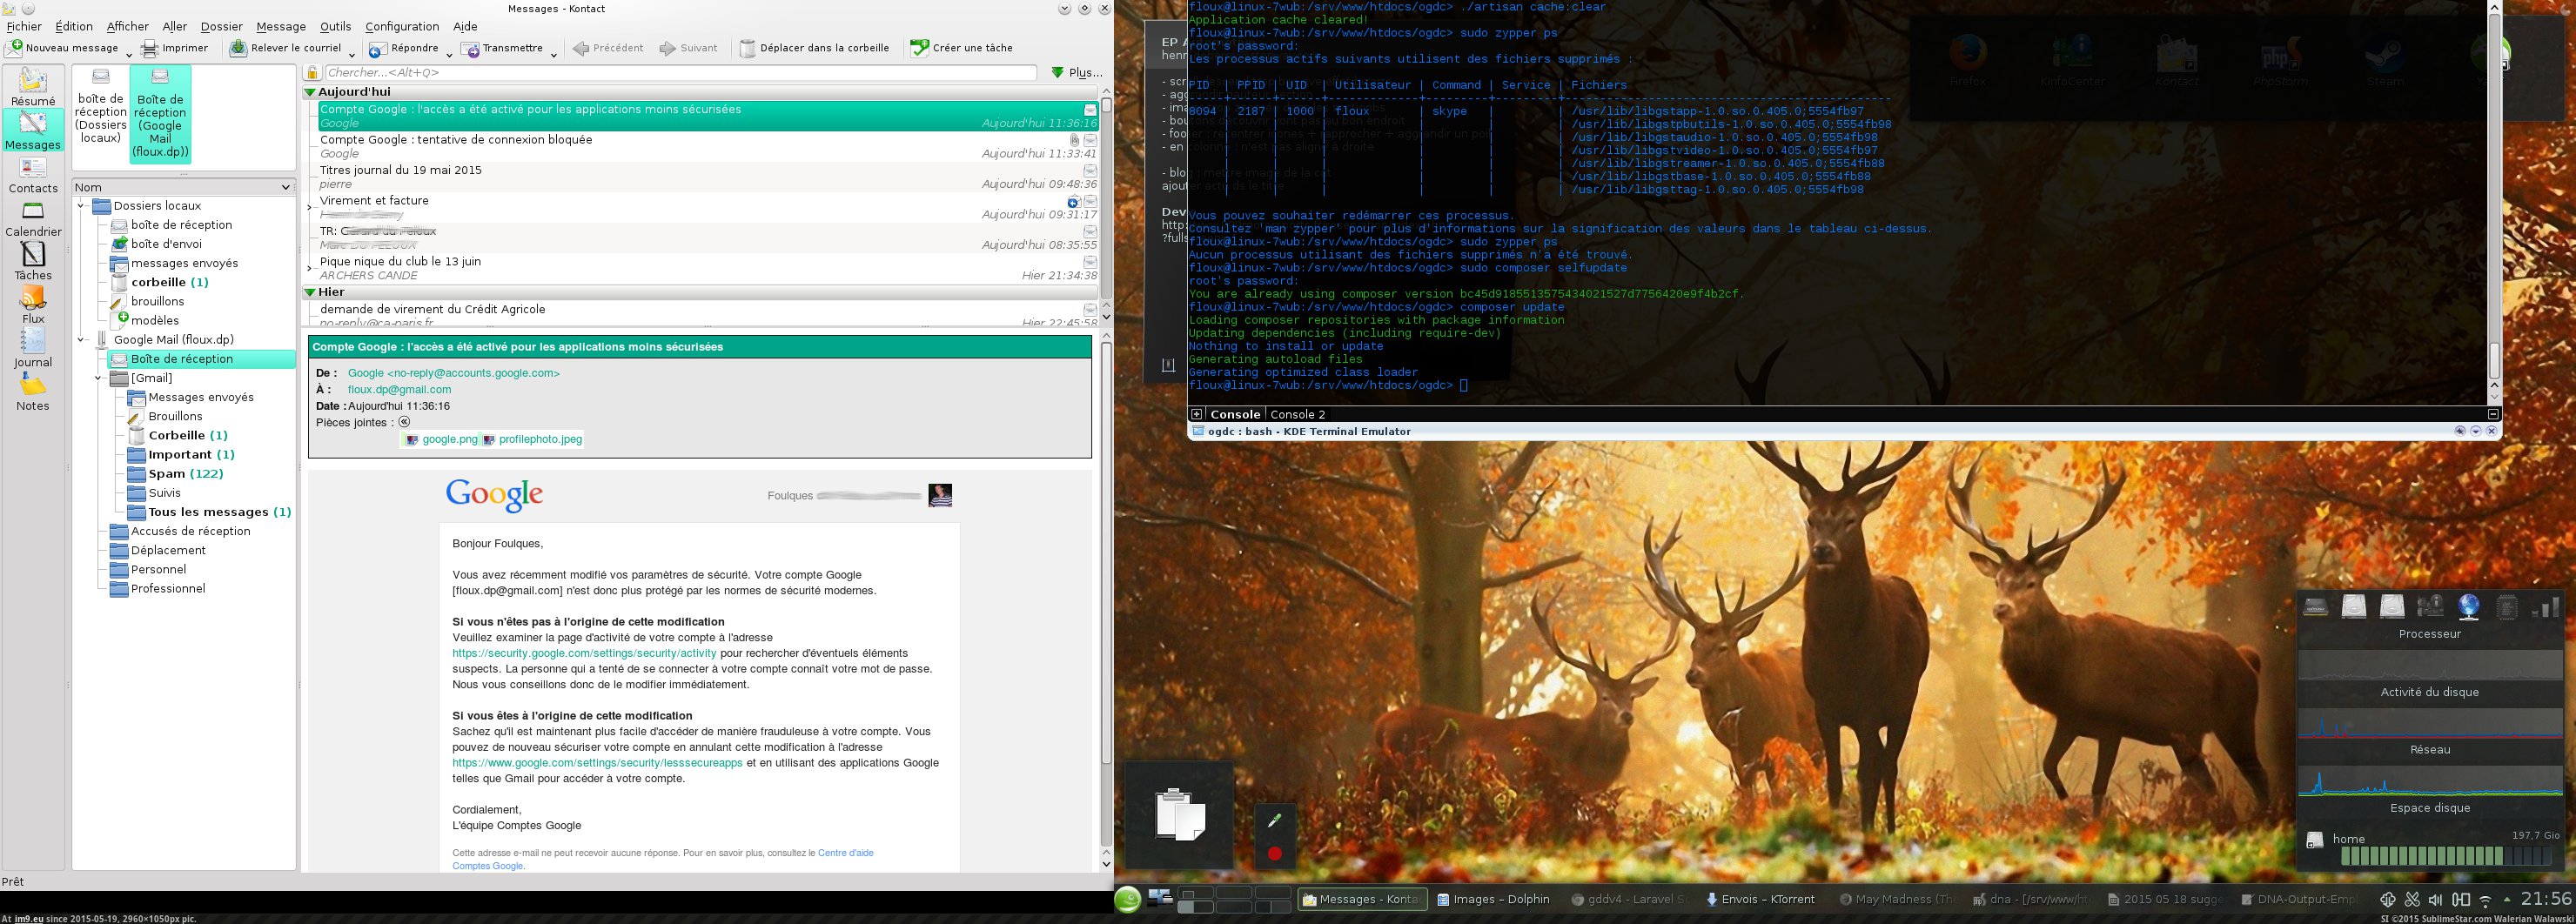Click the Nouveau message toolbar icon
2576x924 pixels.
pos(14,48)
